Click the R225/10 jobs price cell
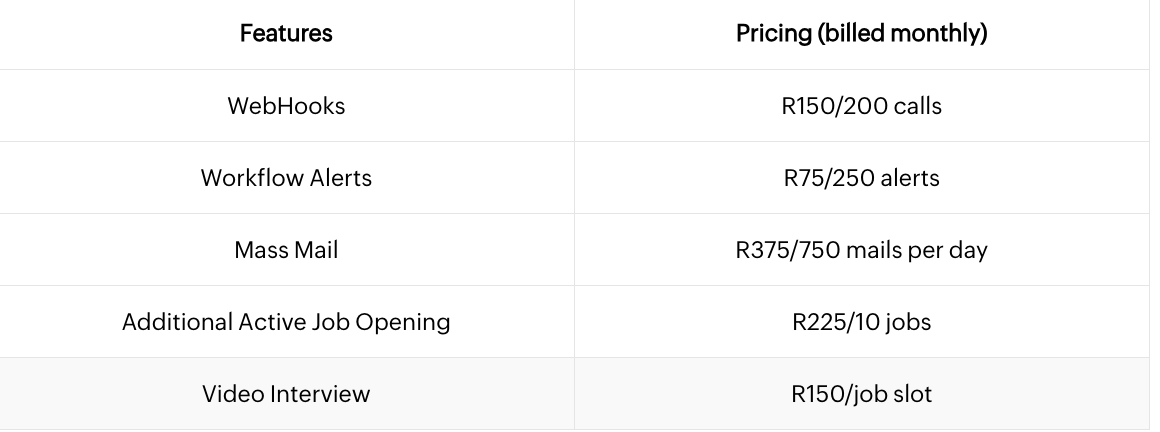Screen dimensions: 1160x432 tap(862, 322)
